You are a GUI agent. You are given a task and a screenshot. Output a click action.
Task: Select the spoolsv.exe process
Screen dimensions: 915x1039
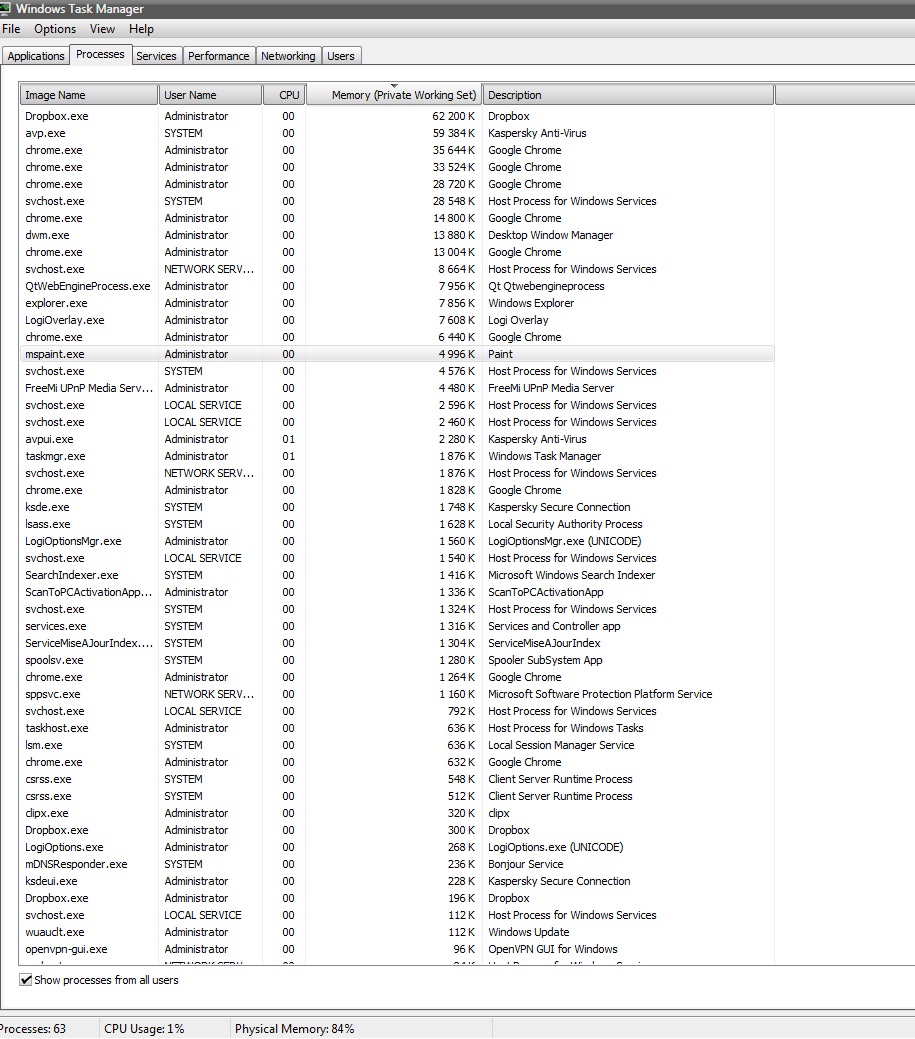[397, 661]
